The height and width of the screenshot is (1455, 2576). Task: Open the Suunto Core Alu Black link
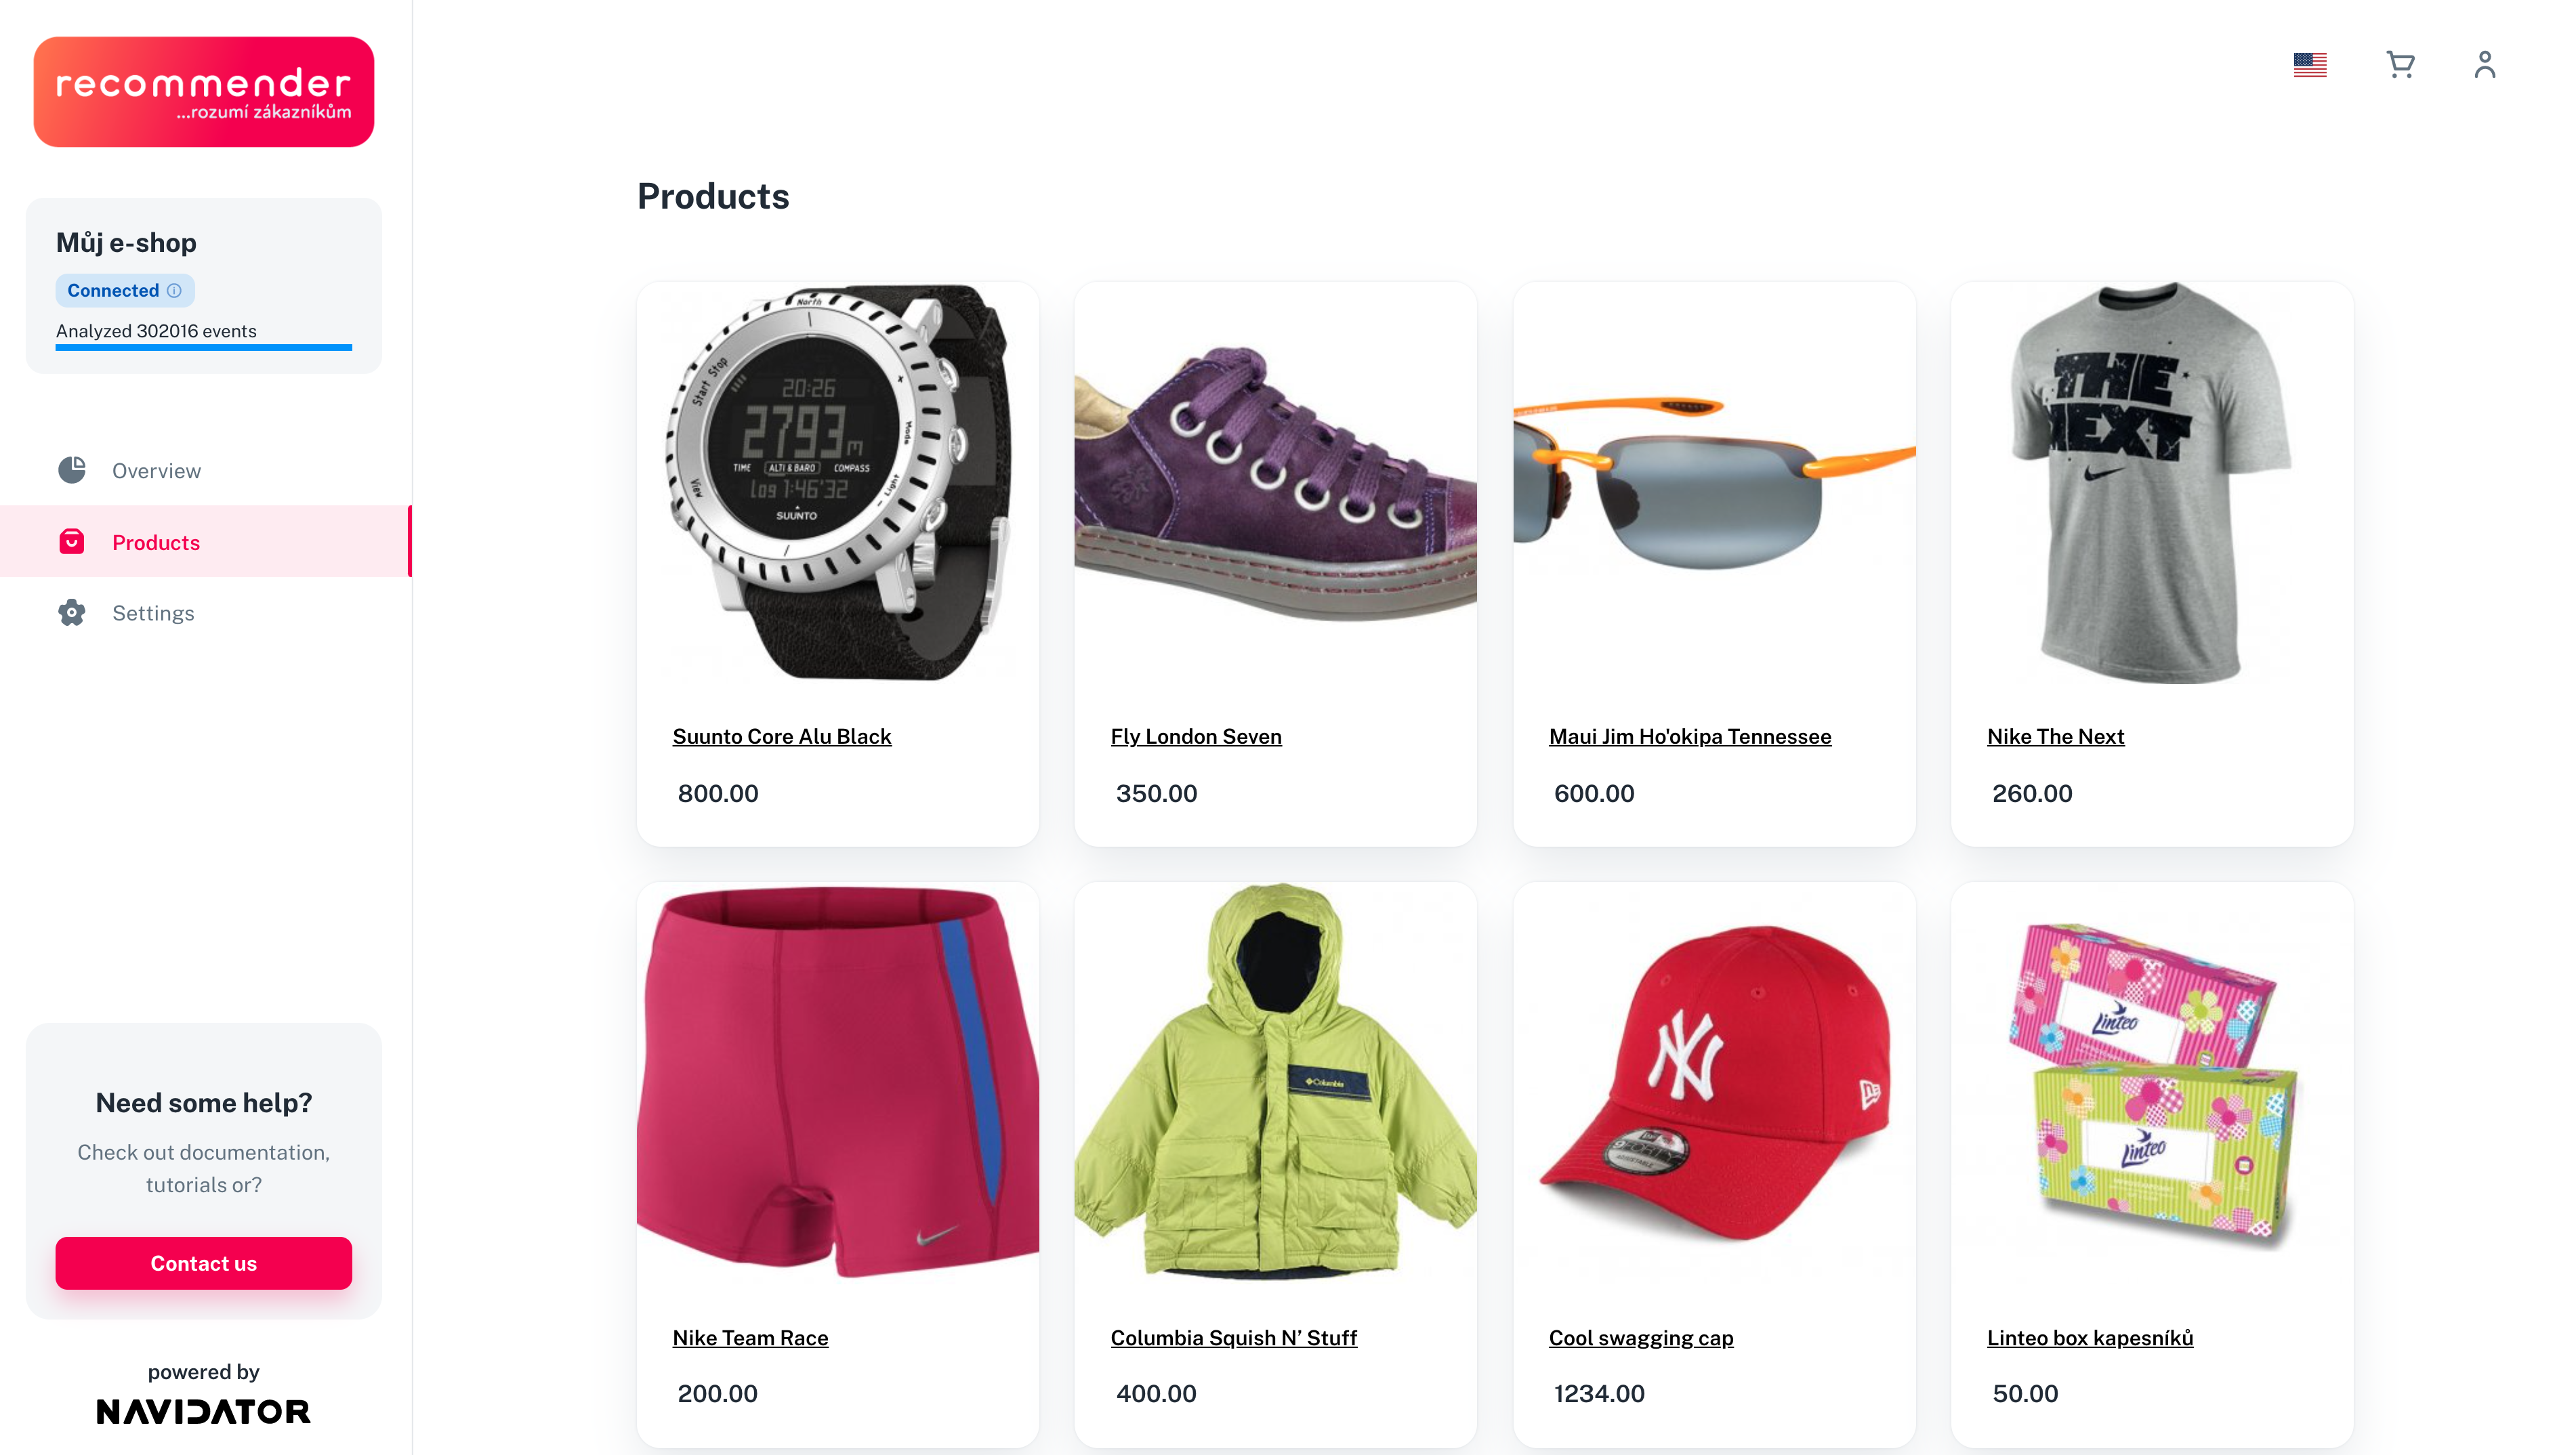click(x=781, y=736)
